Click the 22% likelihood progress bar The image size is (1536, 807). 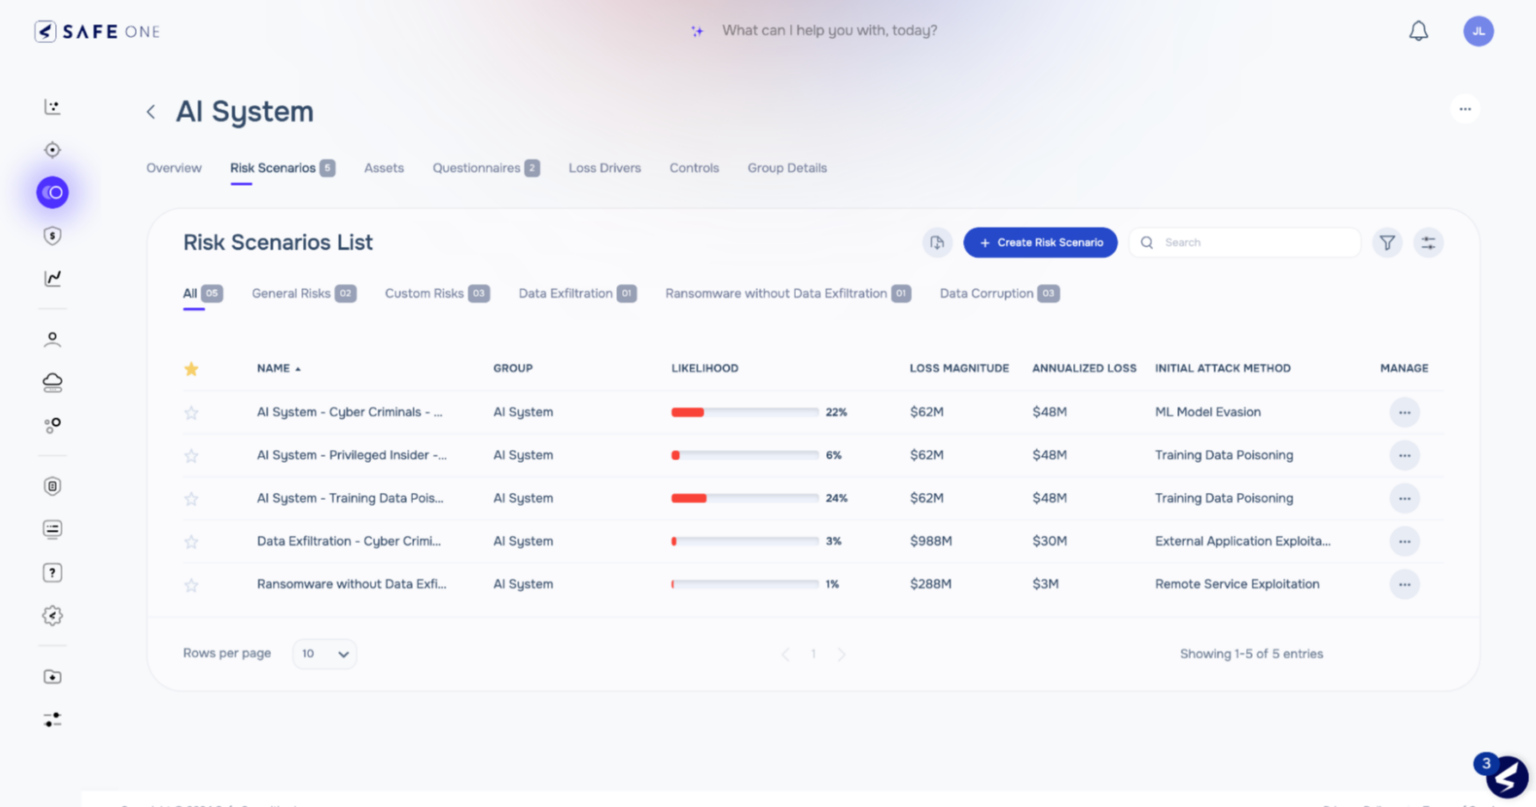[744, 411]
